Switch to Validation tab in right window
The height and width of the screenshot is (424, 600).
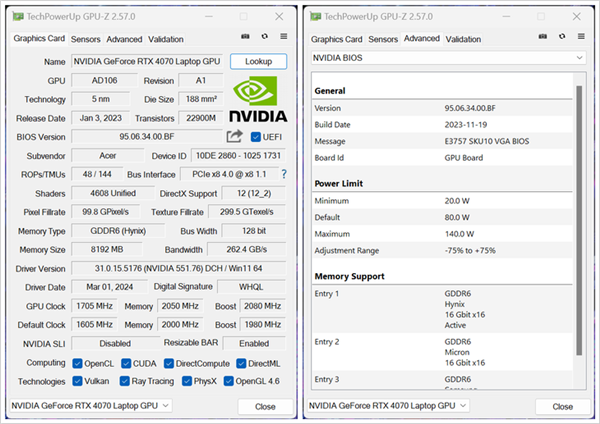click(x=463, y=39)
